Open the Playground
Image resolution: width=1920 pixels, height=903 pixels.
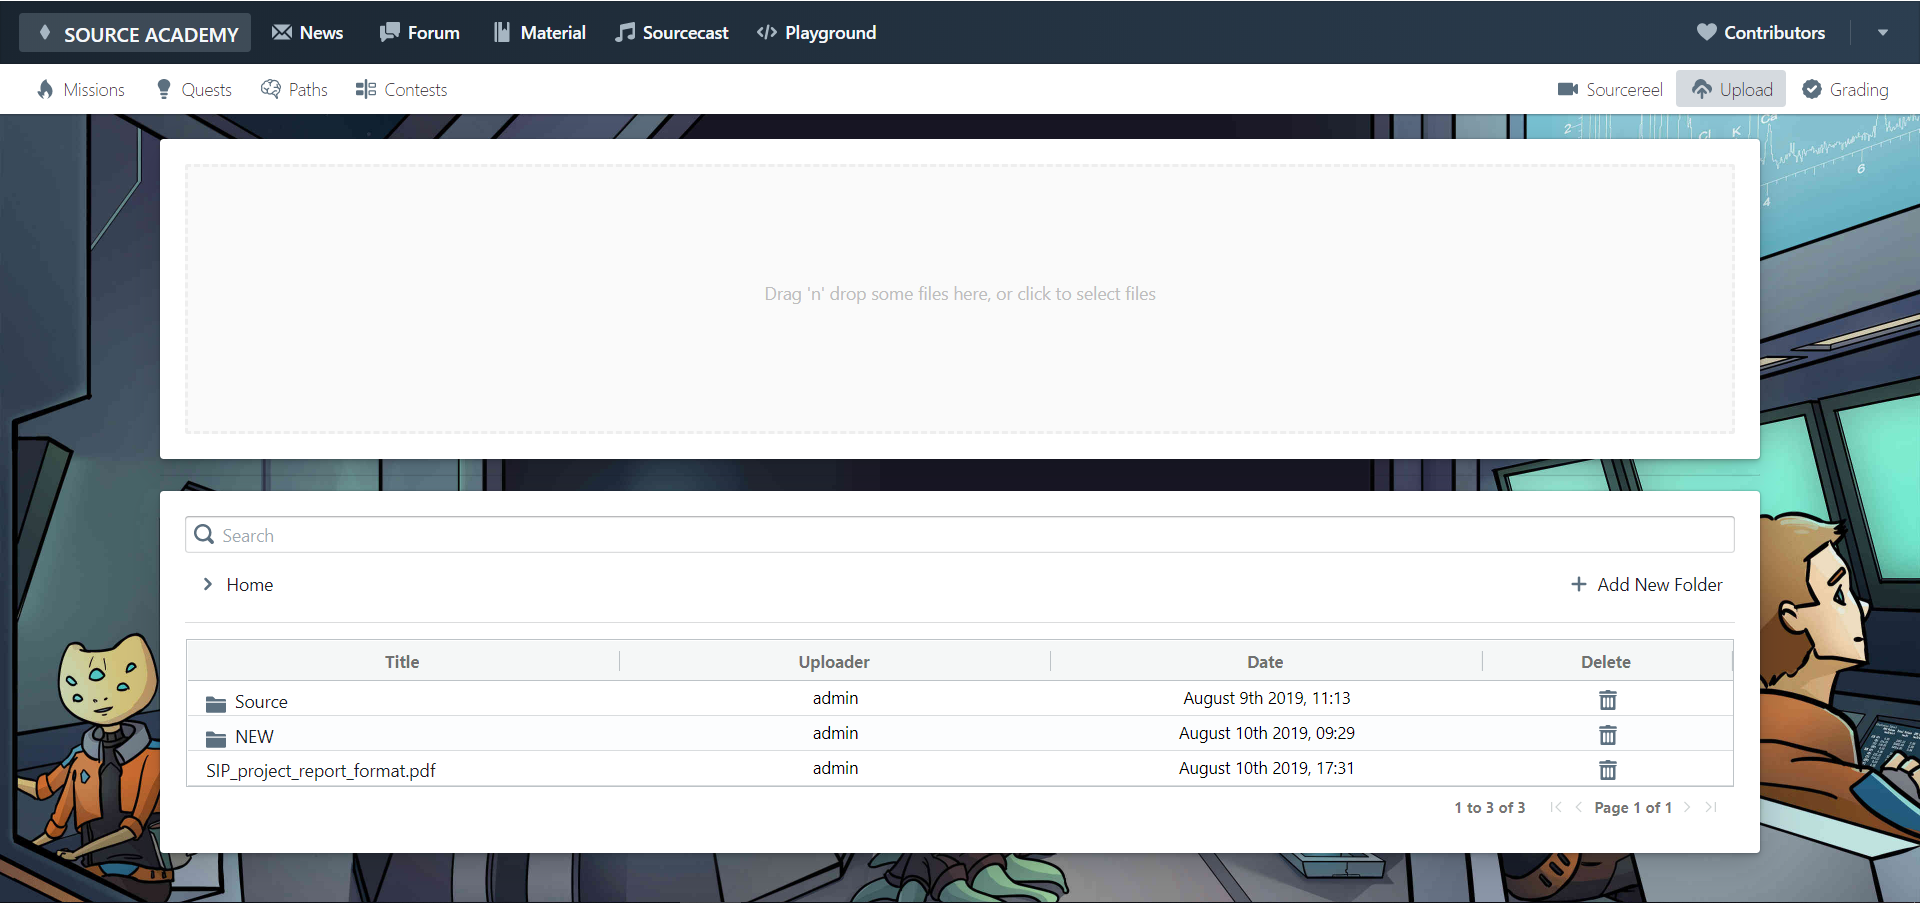point(817,33)
